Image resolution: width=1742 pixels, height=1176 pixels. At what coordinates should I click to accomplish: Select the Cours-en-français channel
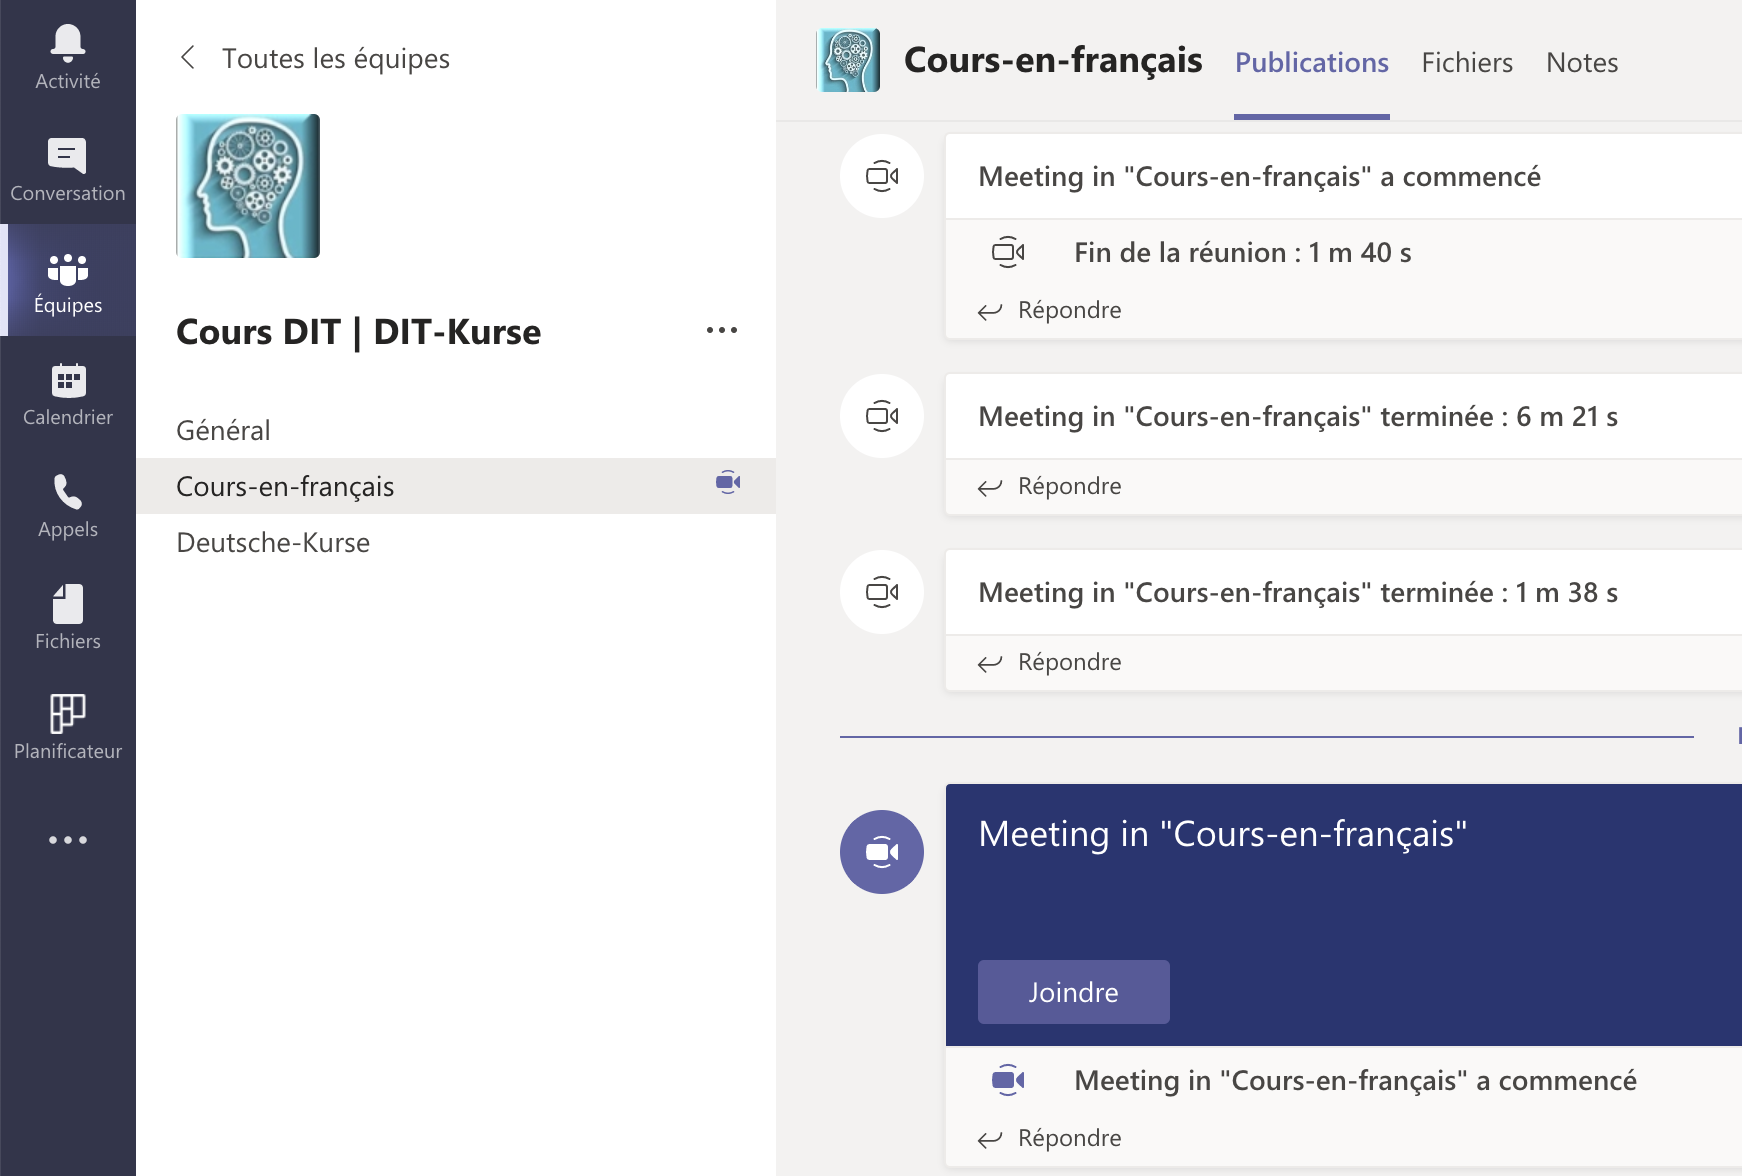tap(456, 486)
